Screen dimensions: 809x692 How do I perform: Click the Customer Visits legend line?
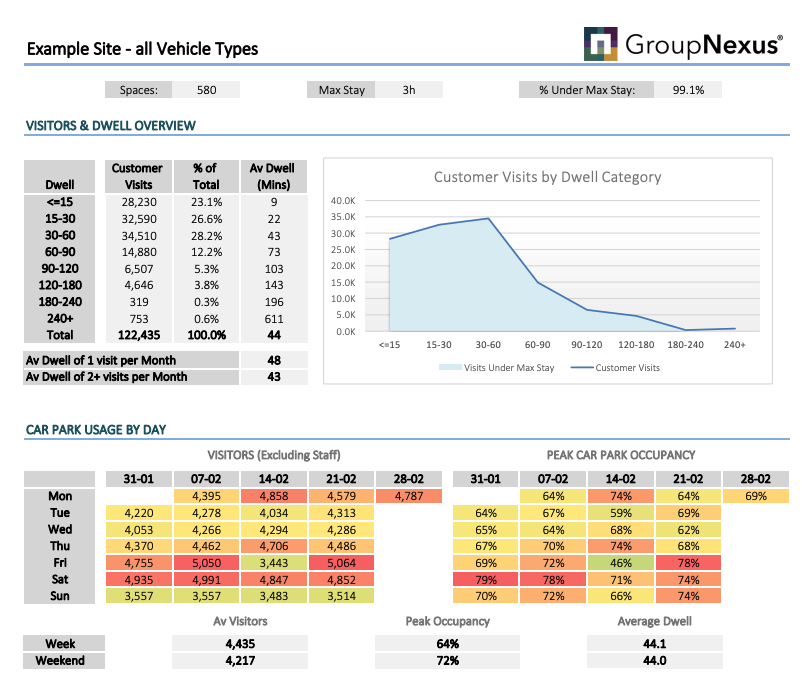[581, 367]
